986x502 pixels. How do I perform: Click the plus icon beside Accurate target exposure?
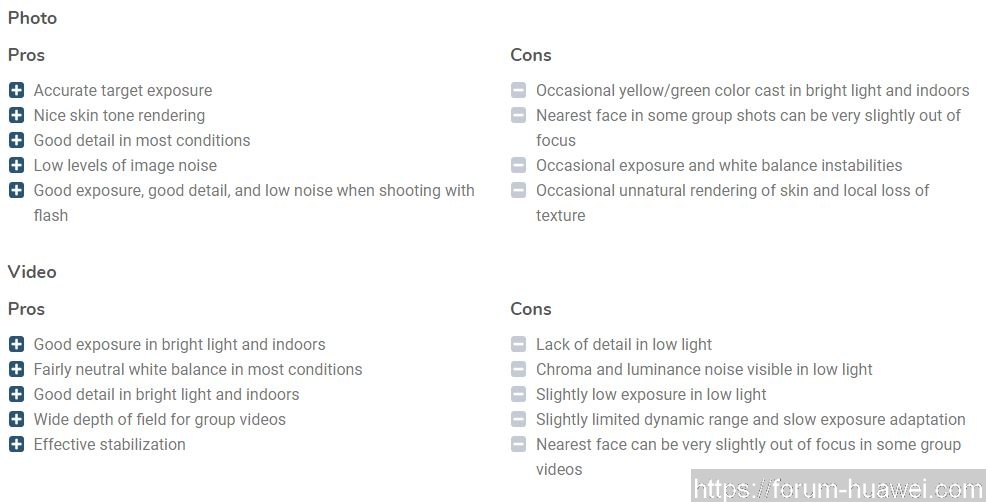coord(16,91)
